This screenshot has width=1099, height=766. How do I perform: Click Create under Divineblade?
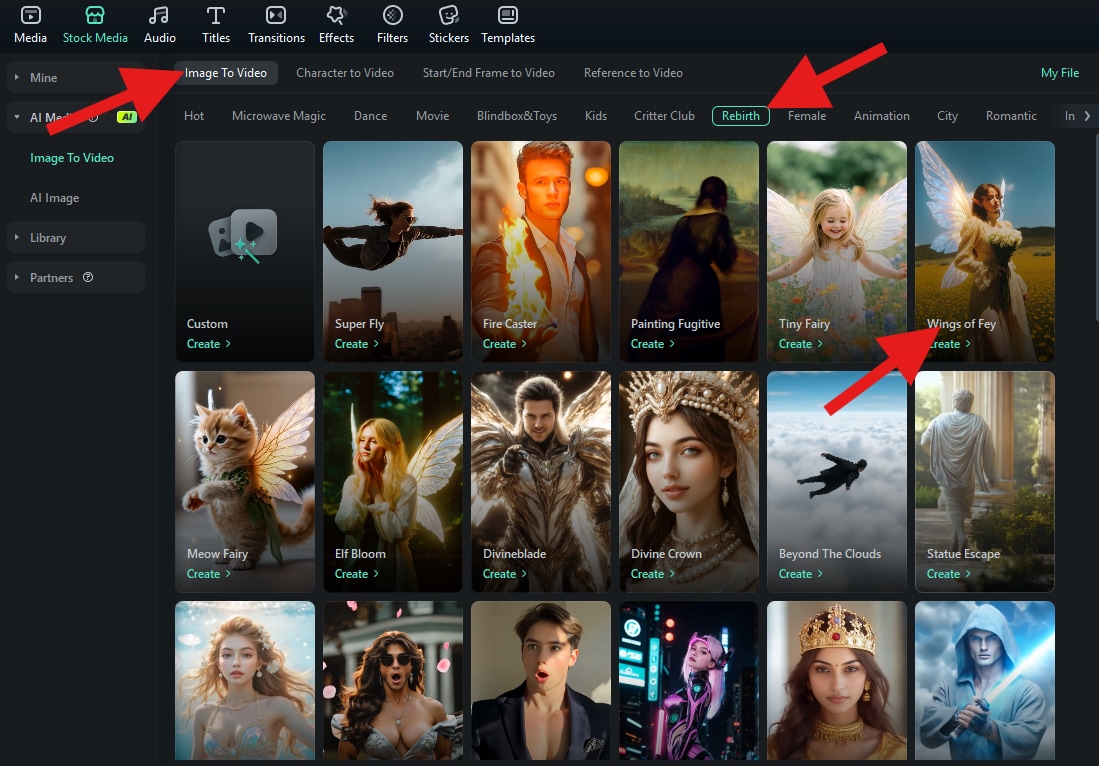pyautogui.click(x=504, y=573)
